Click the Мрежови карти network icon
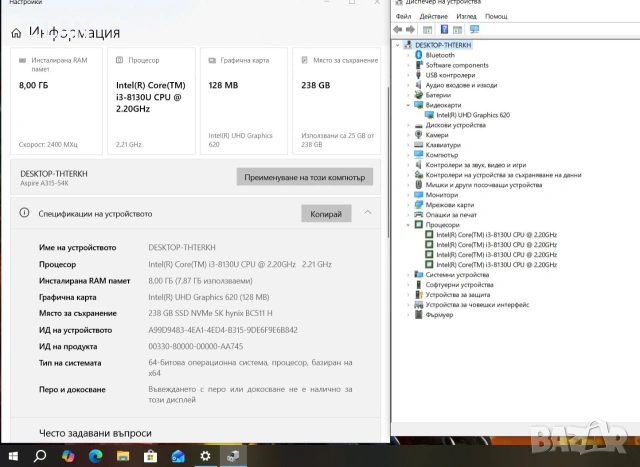 coord(418,205)
